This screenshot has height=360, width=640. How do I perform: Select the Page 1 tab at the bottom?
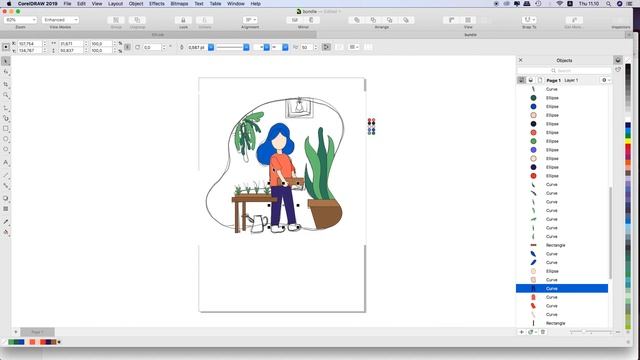tap(37, 332)
